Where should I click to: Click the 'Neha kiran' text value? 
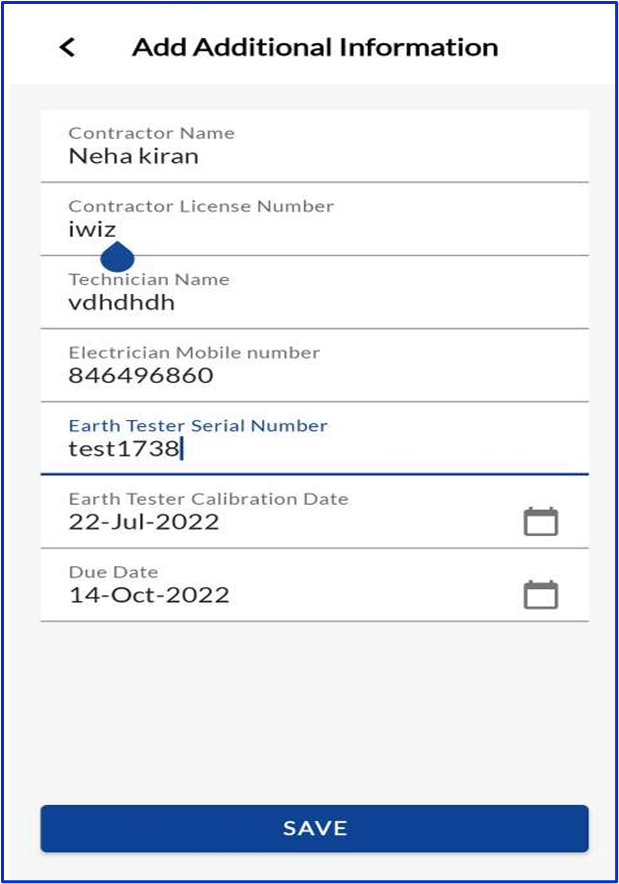coord(134,156)
